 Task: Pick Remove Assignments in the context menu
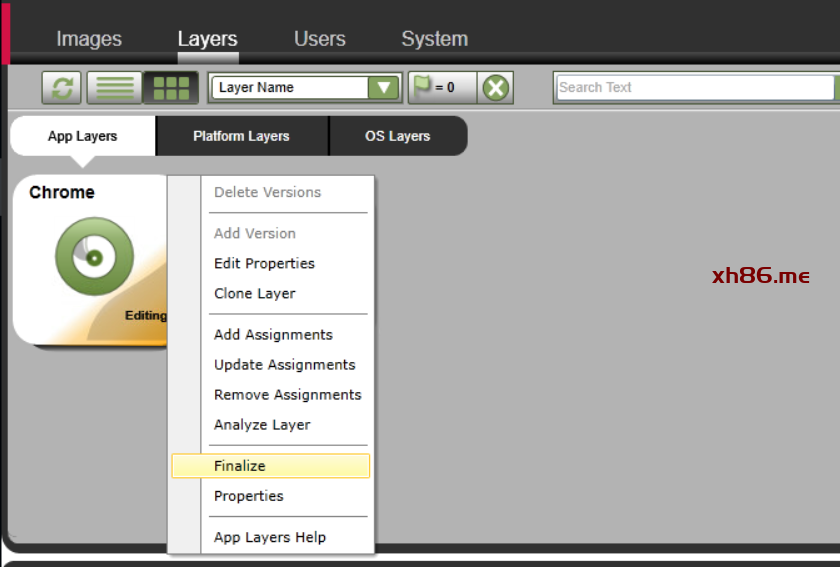point(287,395)
